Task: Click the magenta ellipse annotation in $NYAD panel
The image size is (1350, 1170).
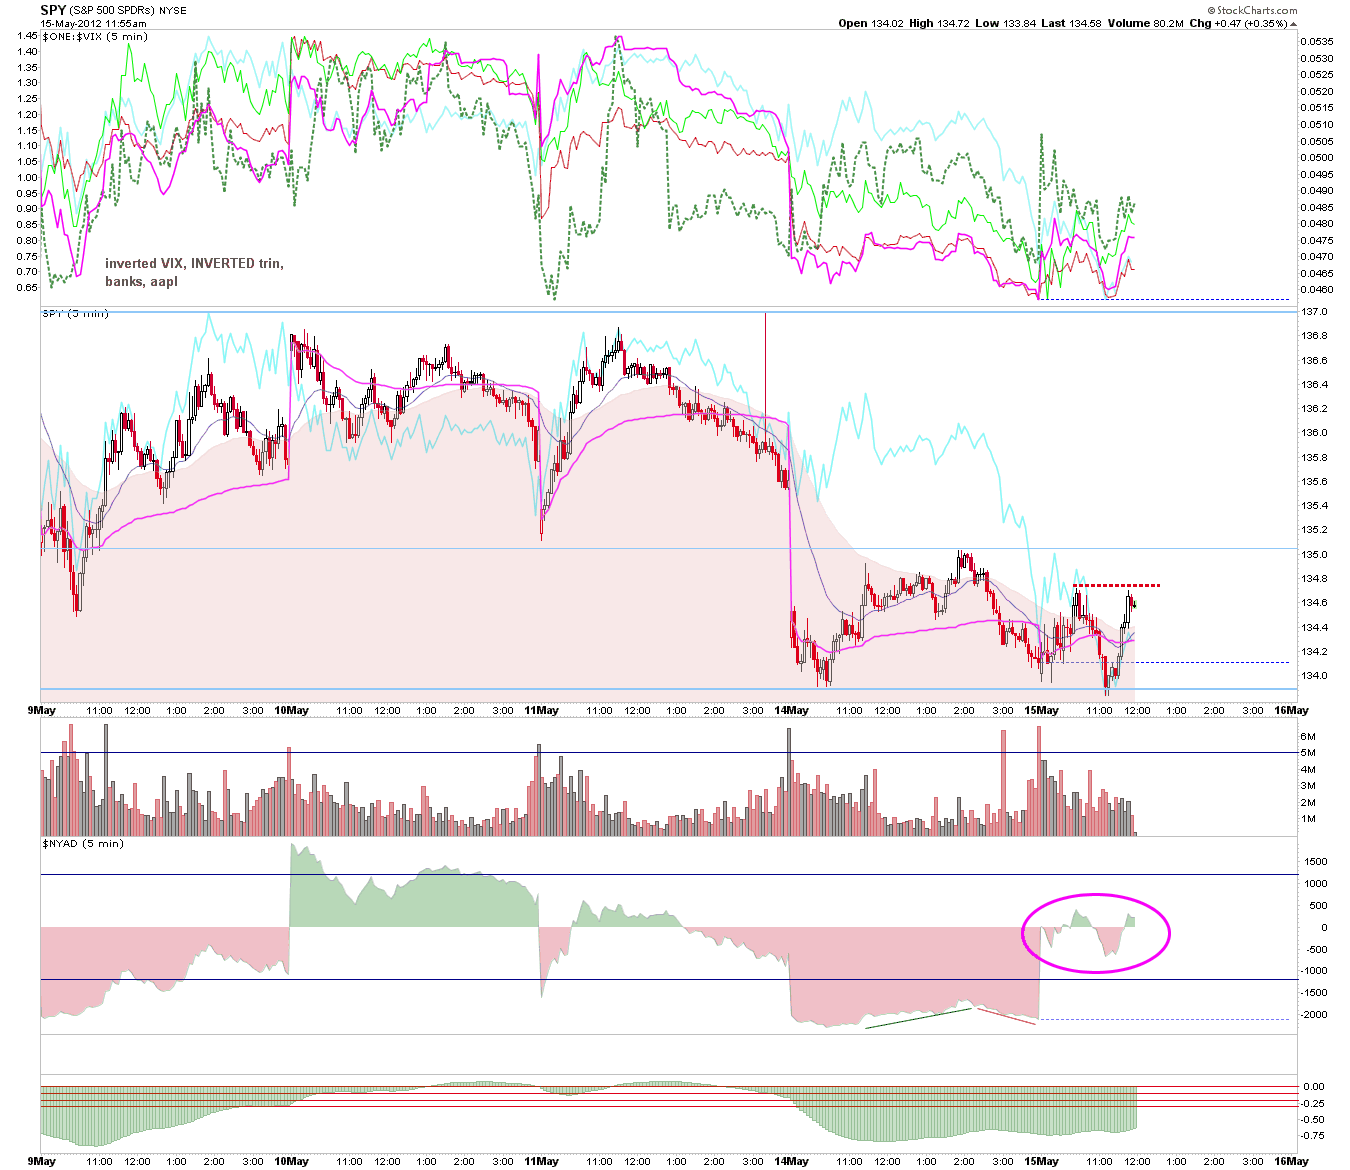Action: coord(1095,932)
